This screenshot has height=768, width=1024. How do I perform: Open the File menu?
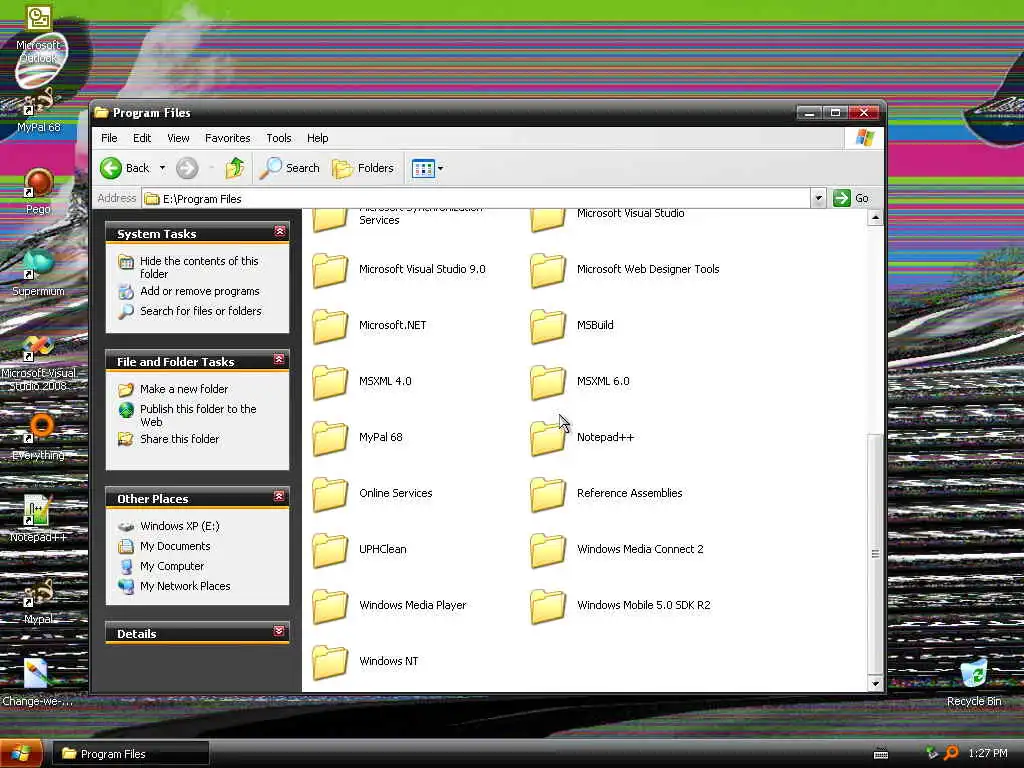tap(109, 138)
